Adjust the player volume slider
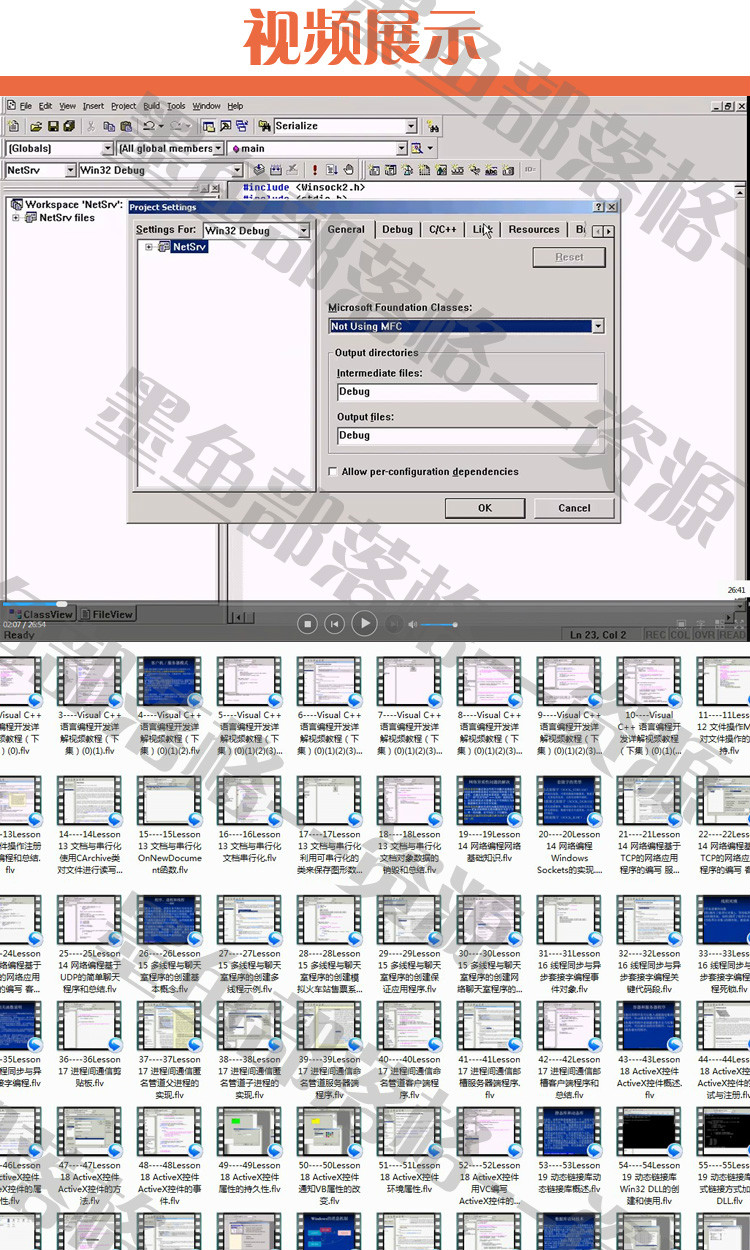The height and width of the screenshot is (1250, 750). tap(439, 624)
